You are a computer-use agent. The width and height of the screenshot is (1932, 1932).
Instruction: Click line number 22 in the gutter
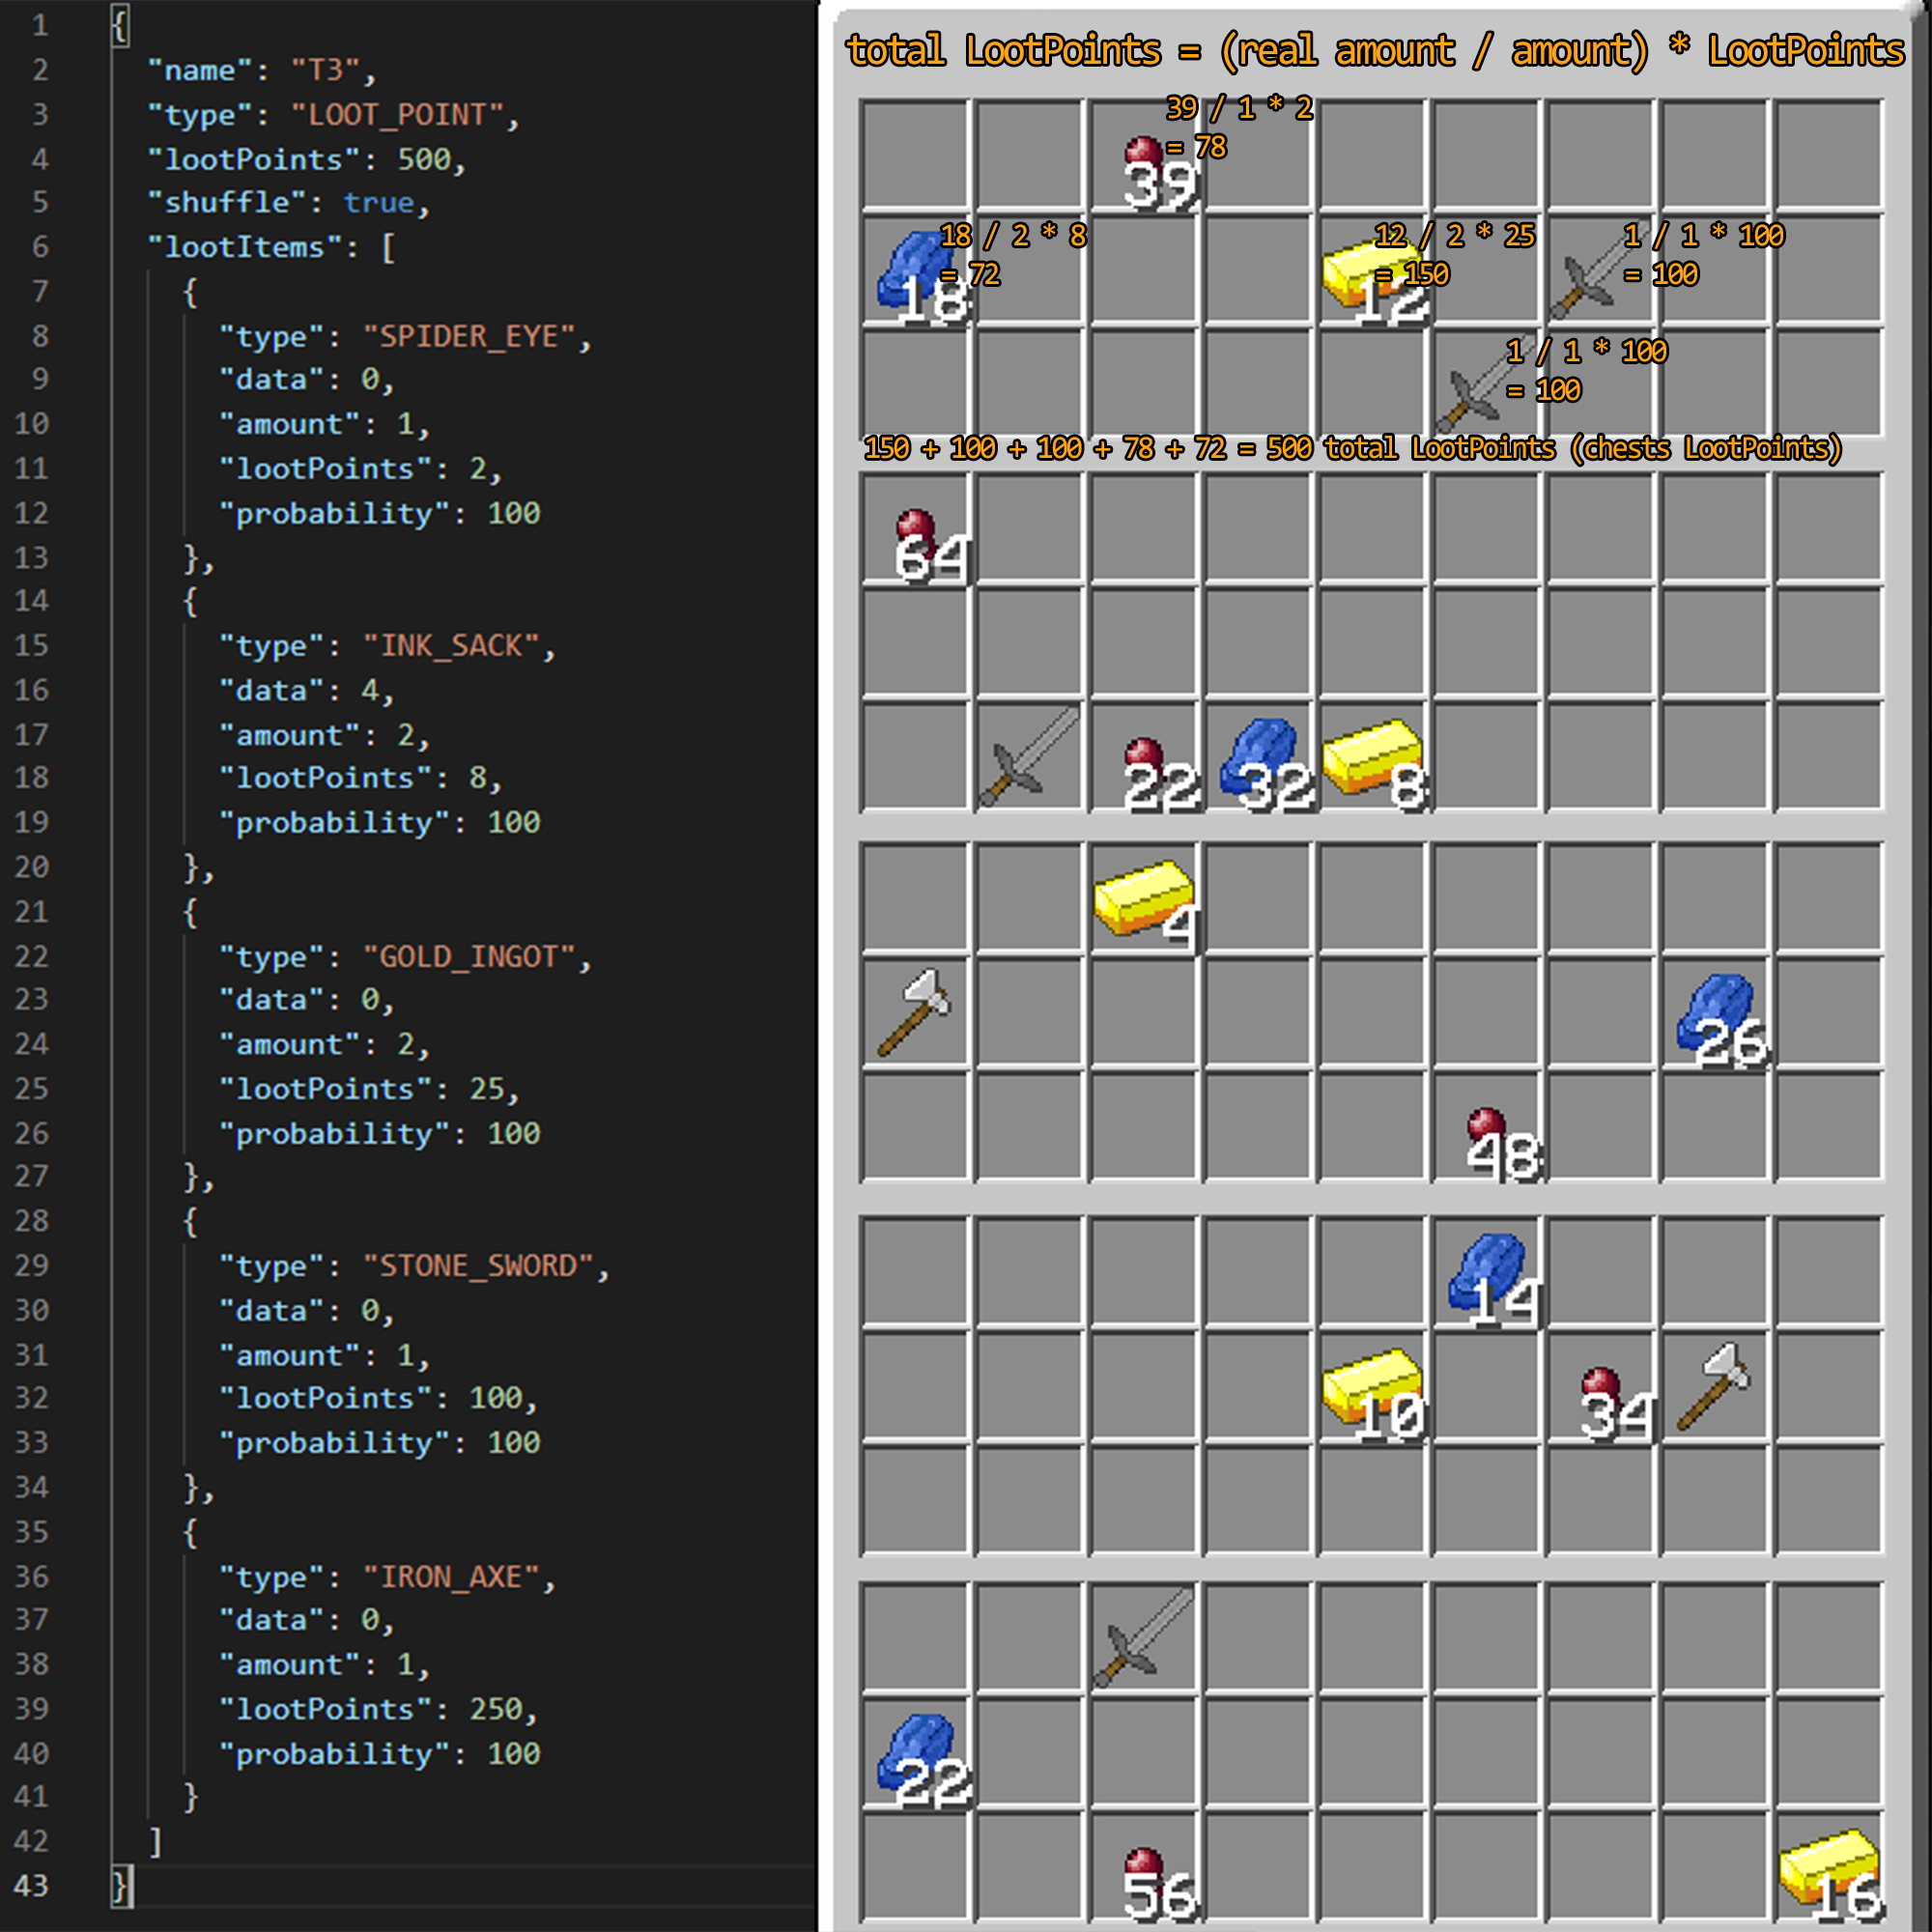pos(31,956)
